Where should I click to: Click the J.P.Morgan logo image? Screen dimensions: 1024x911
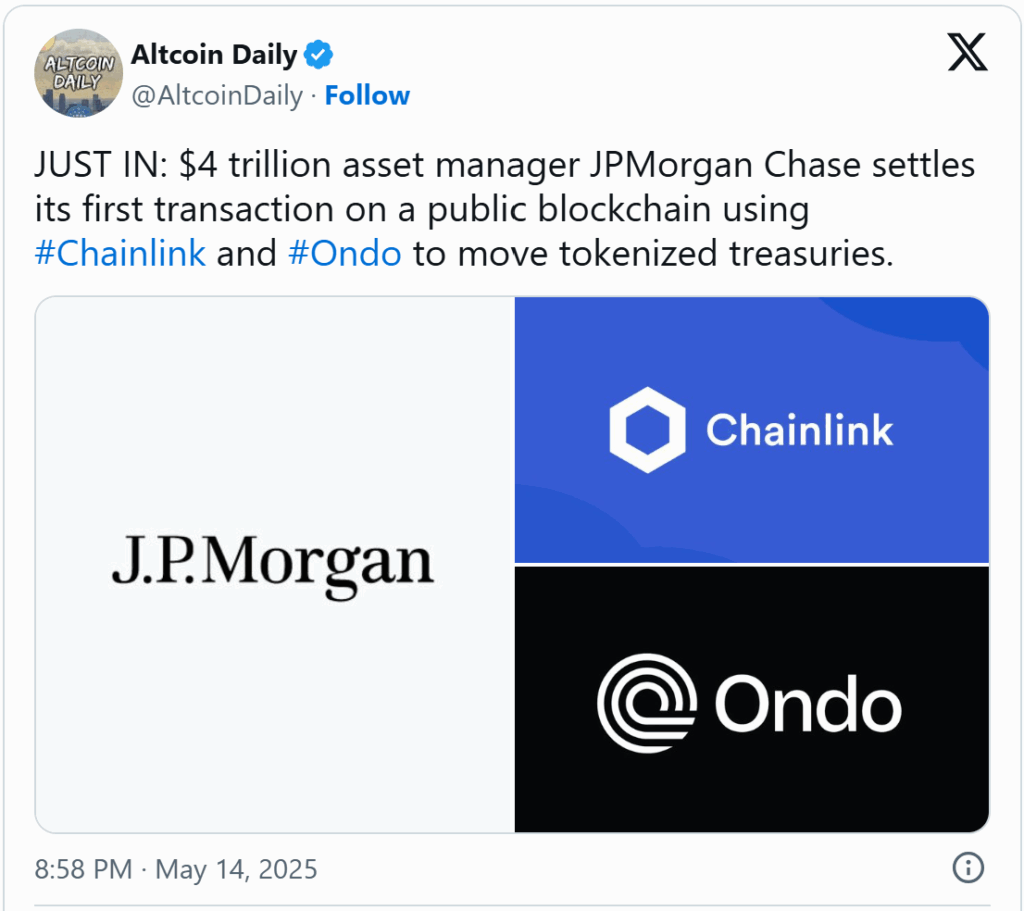pyautogui.click(x=274, y=566)
